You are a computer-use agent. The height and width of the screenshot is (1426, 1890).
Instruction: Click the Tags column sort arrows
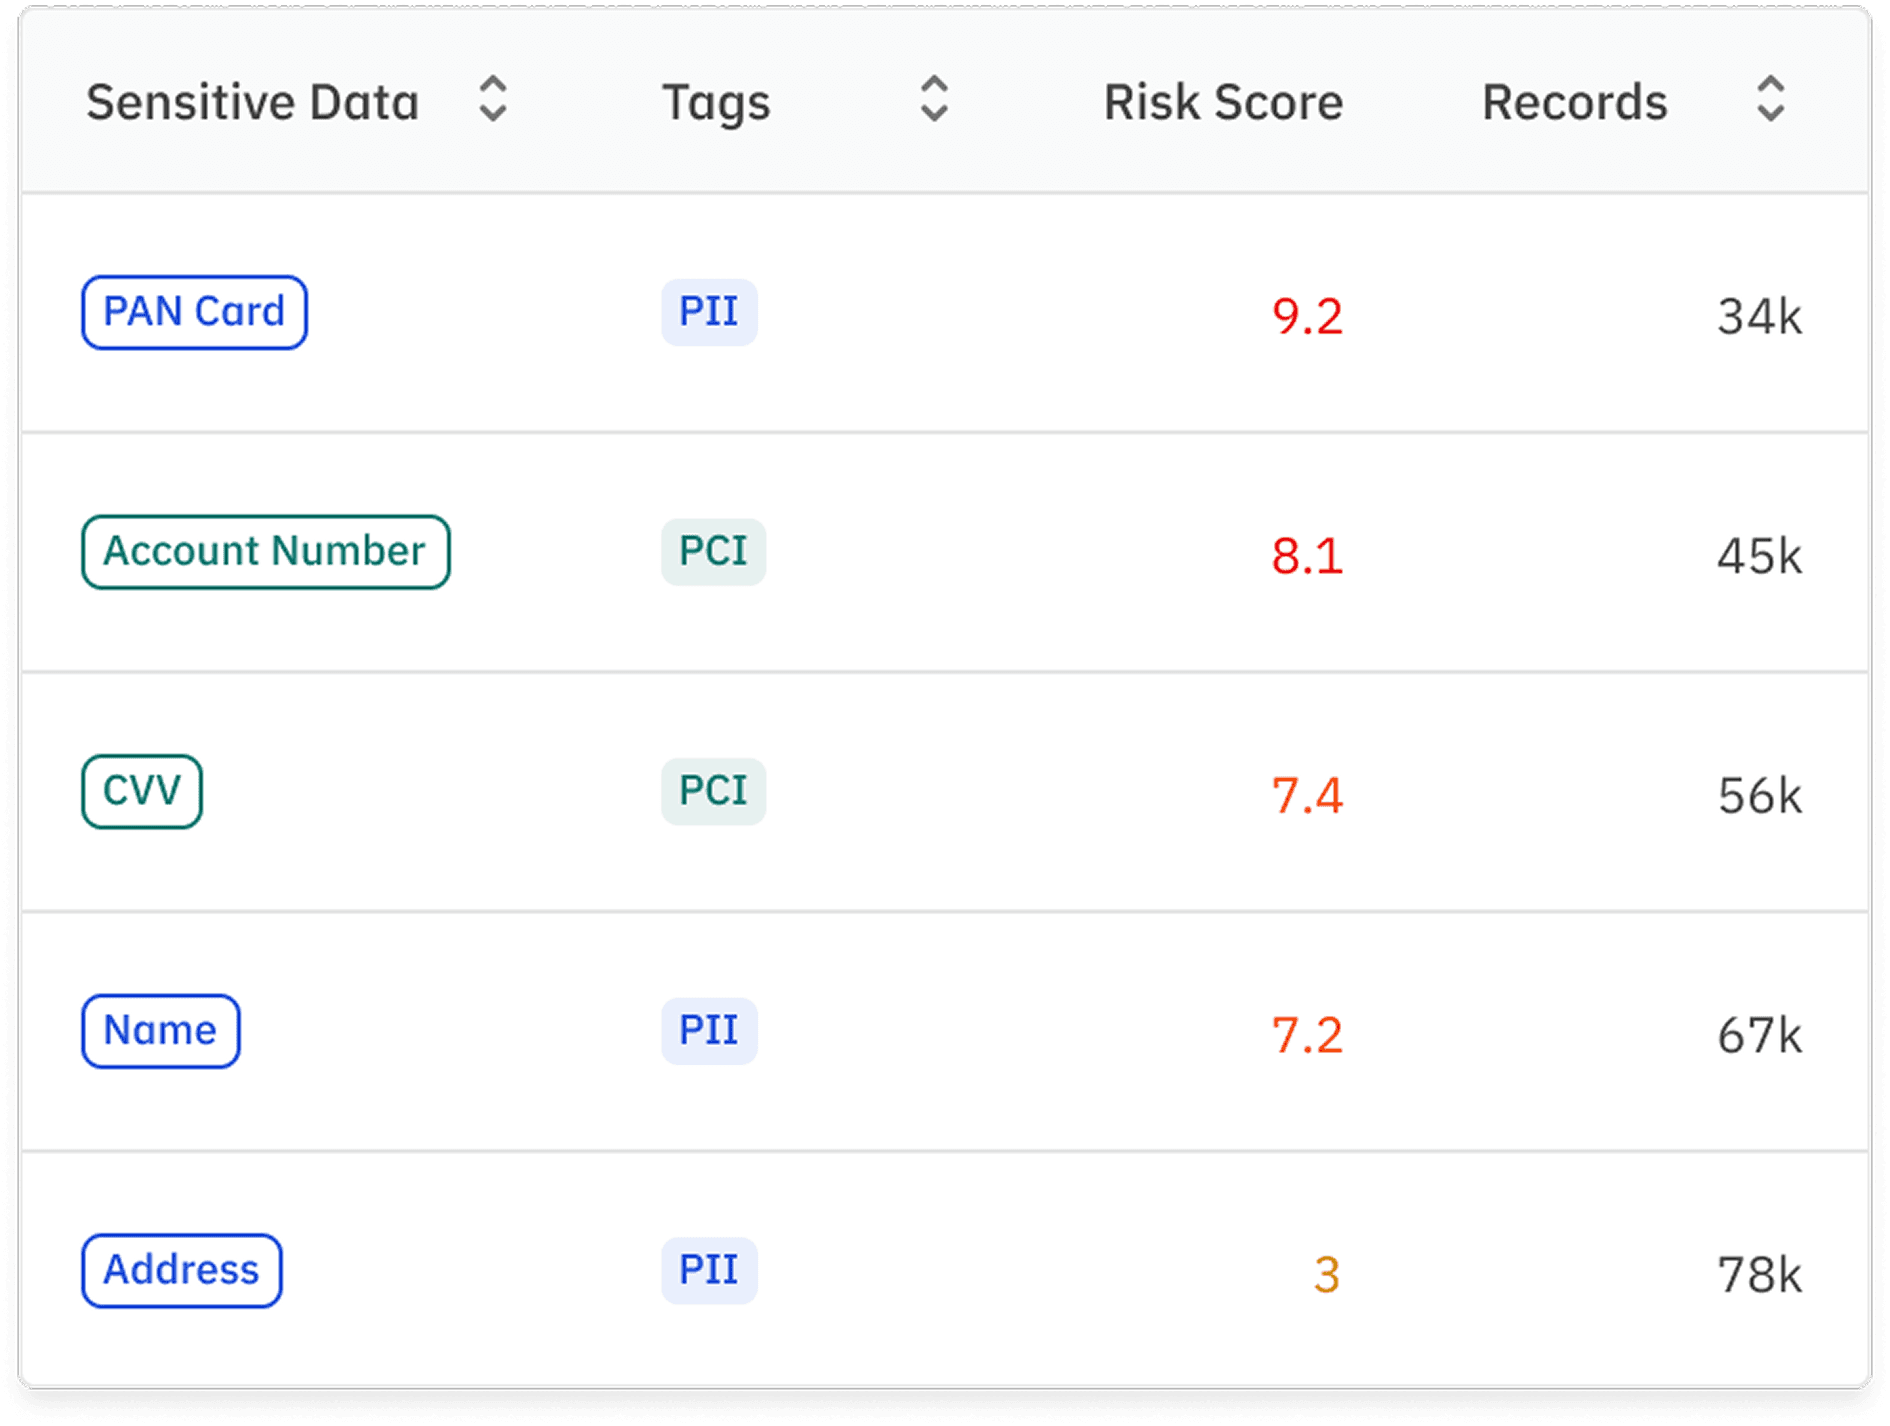pyautogui.click(x=934, y=100)
